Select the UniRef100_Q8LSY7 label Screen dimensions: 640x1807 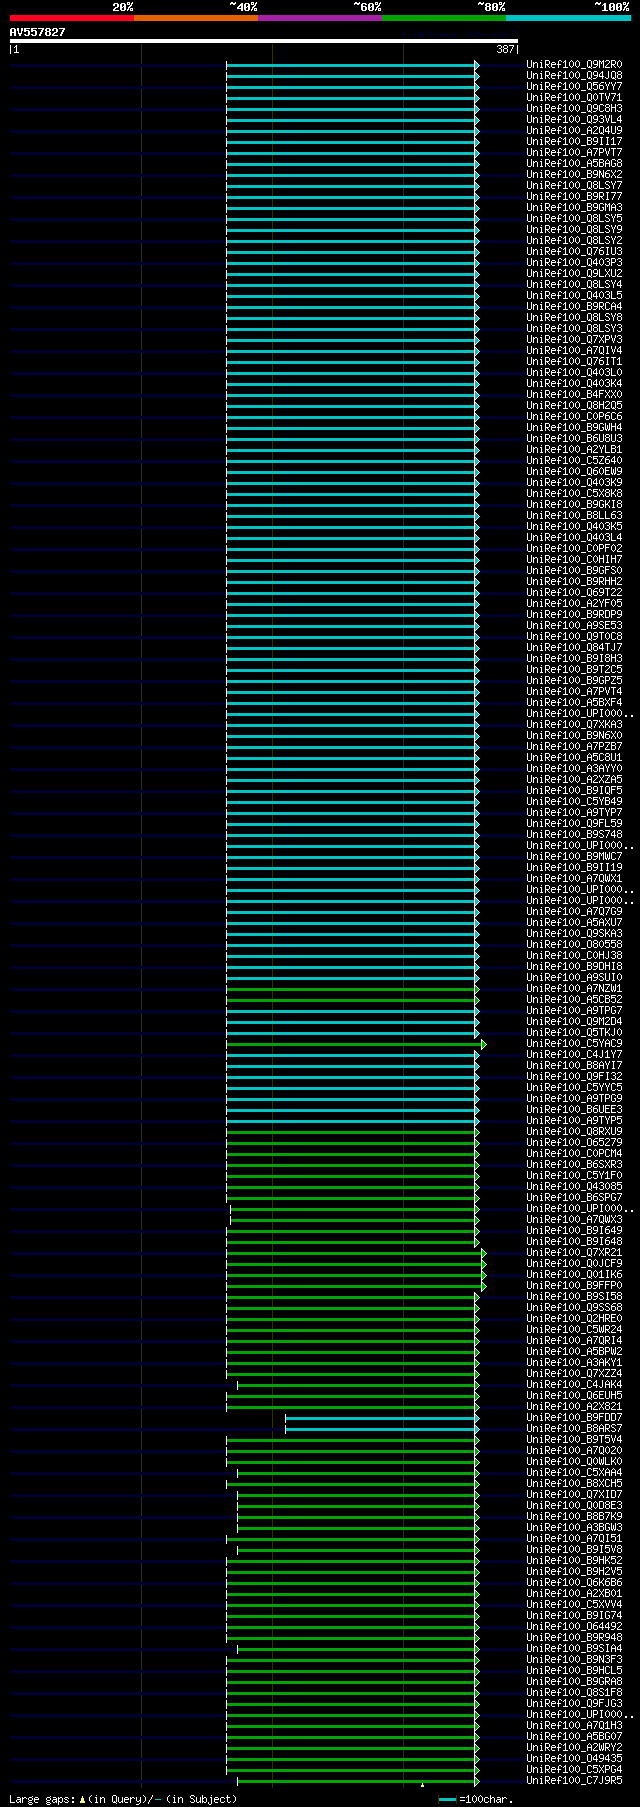click(574, 186)
